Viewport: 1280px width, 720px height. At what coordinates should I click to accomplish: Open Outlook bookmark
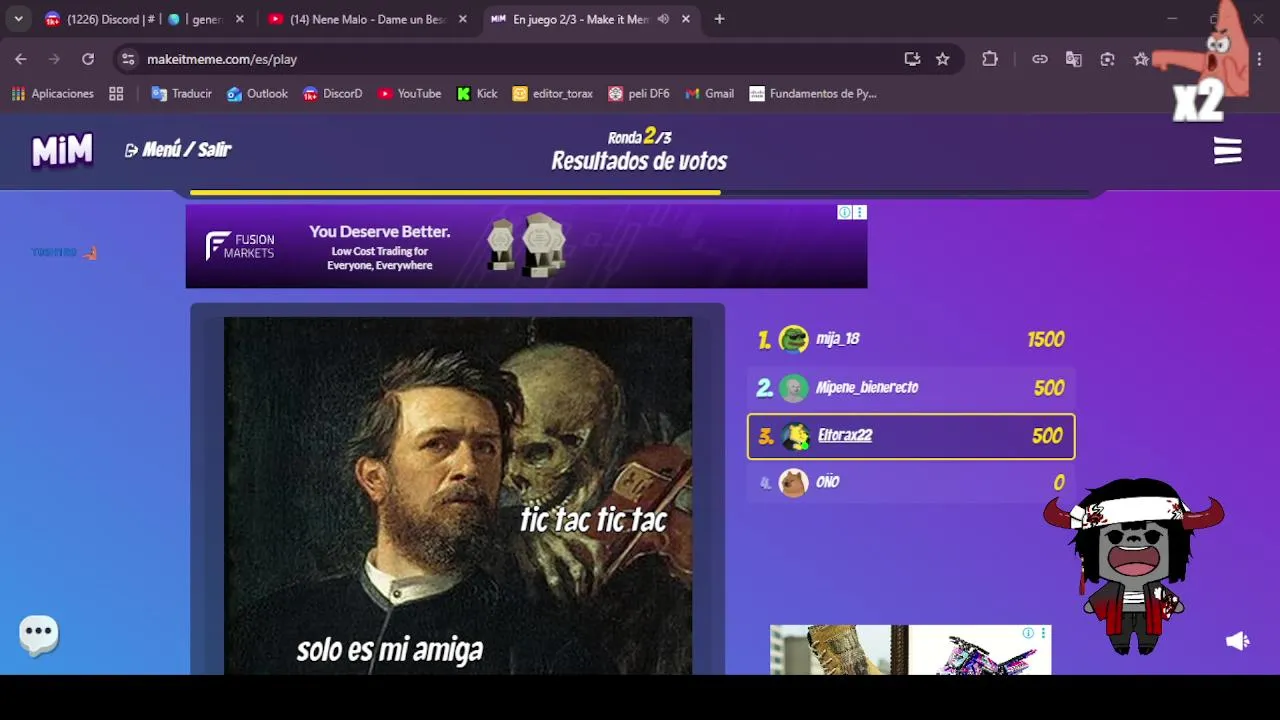coord(257,94)
